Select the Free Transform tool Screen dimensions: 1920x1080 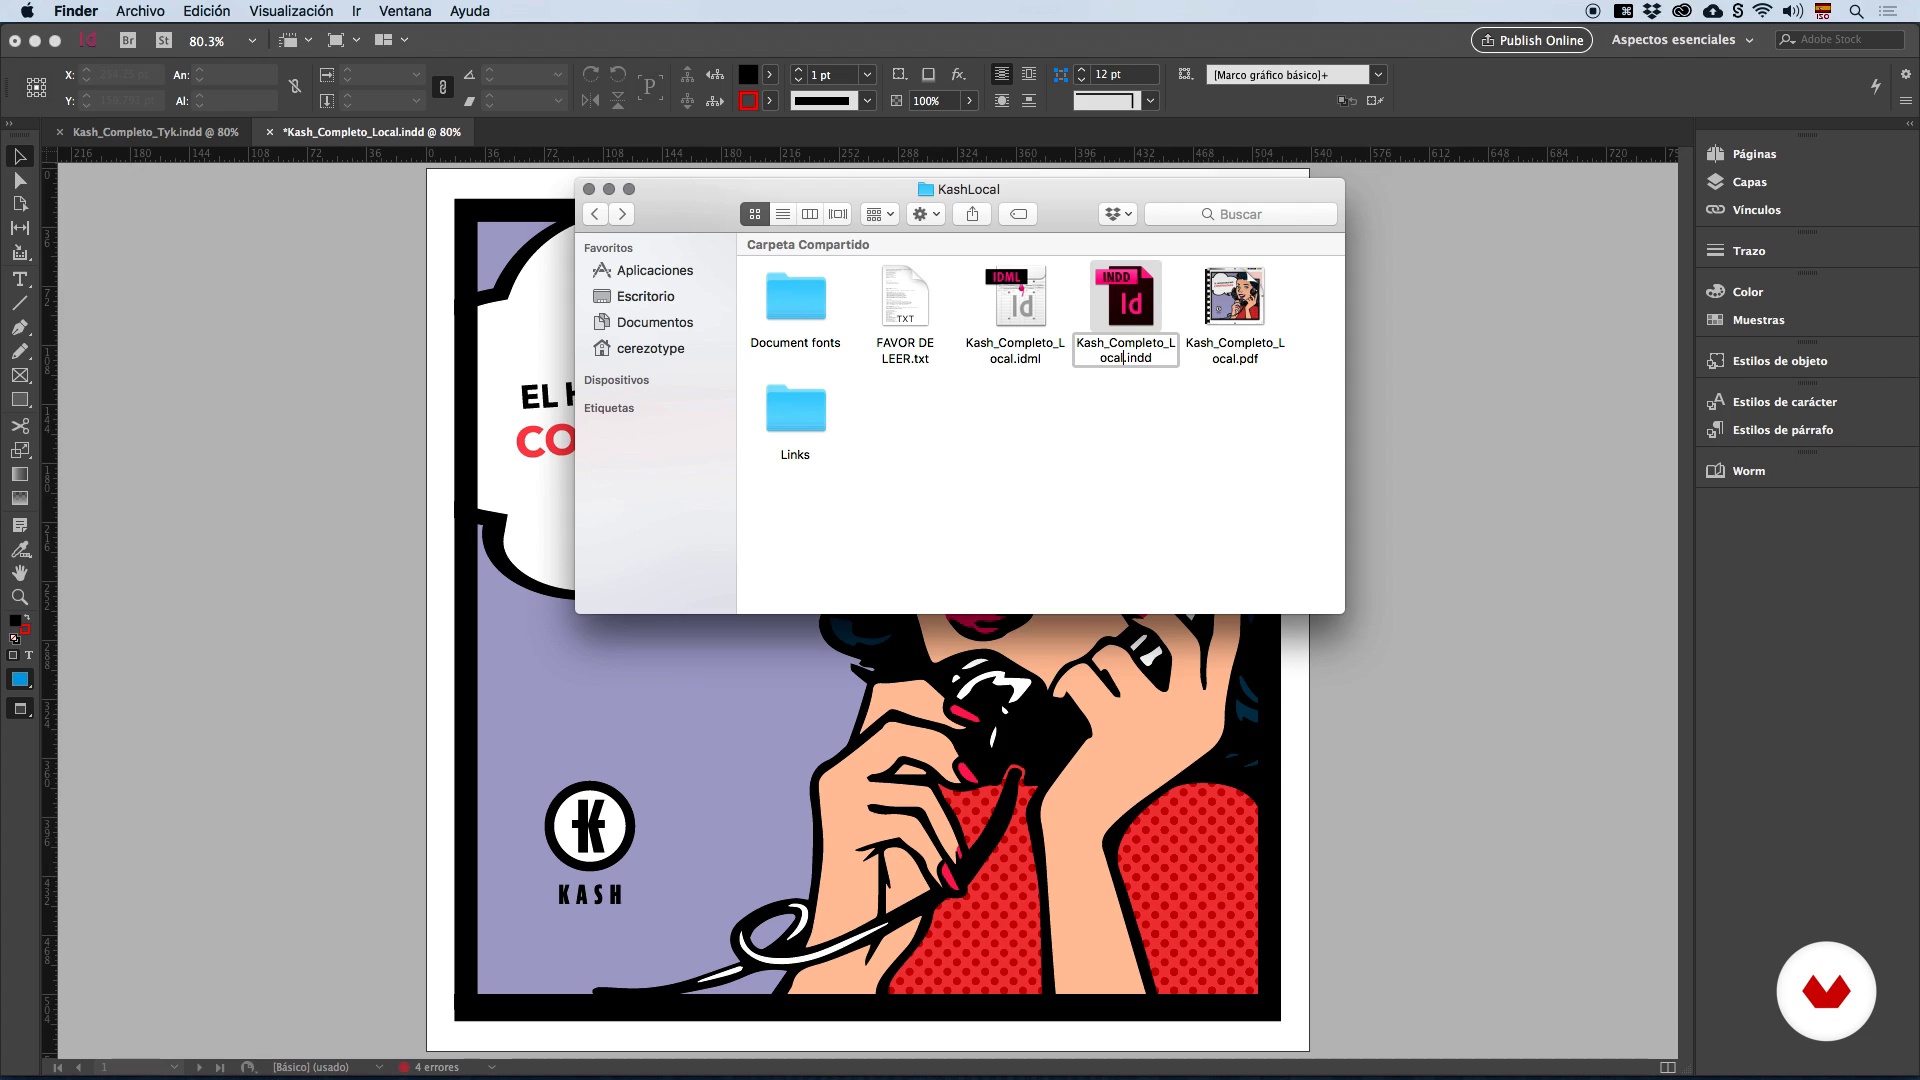[19, 450]
